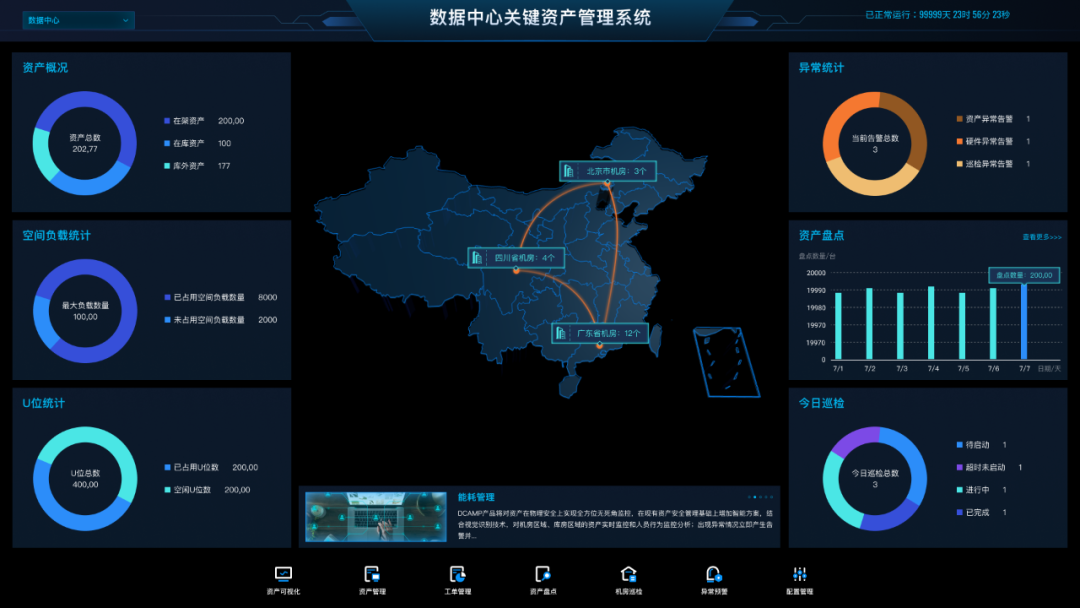This screenshot has width=1080, height=608.
Task: Click the 能耗管理 video thumbnail
Action: click(x=375, y=518)
